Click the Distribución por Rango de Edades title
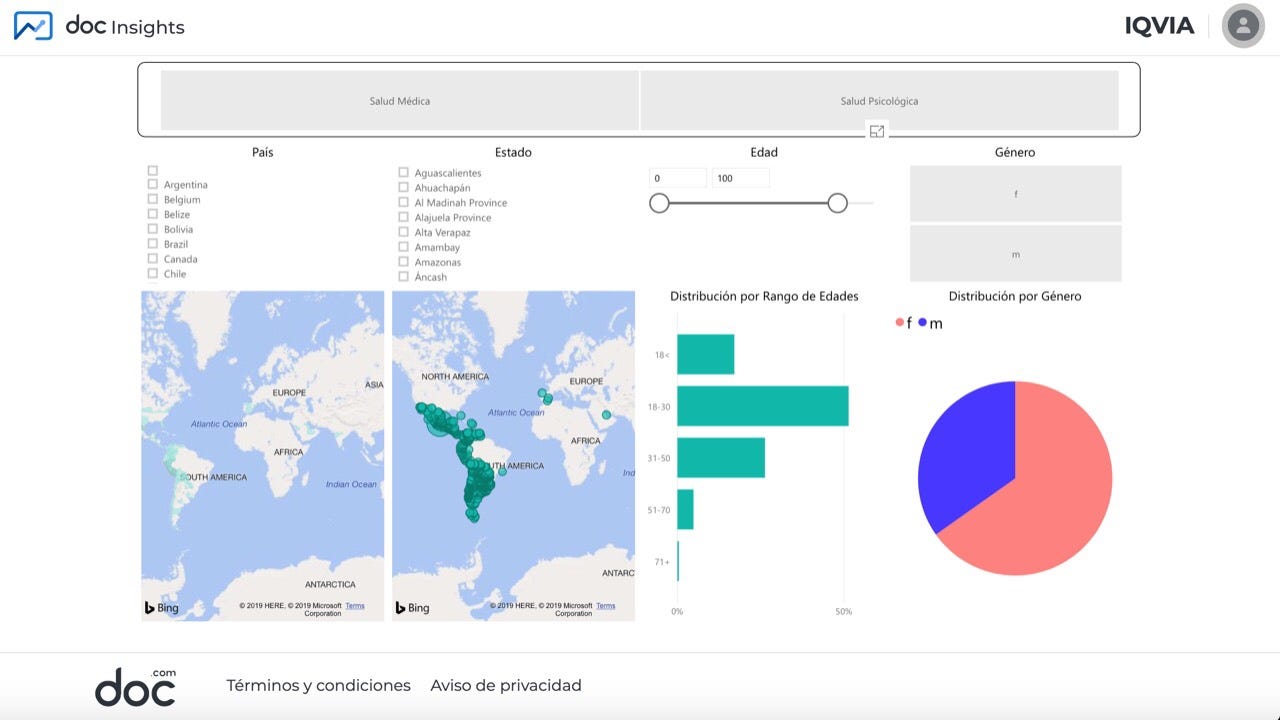Screen dimensions: 1280x720 [764, 296]
